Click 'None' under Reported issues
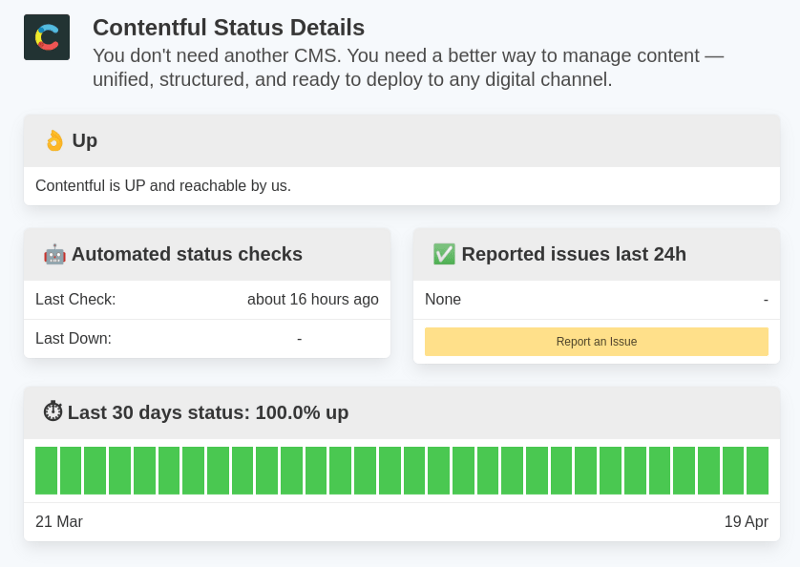The image size is (800, 567). 443,299
